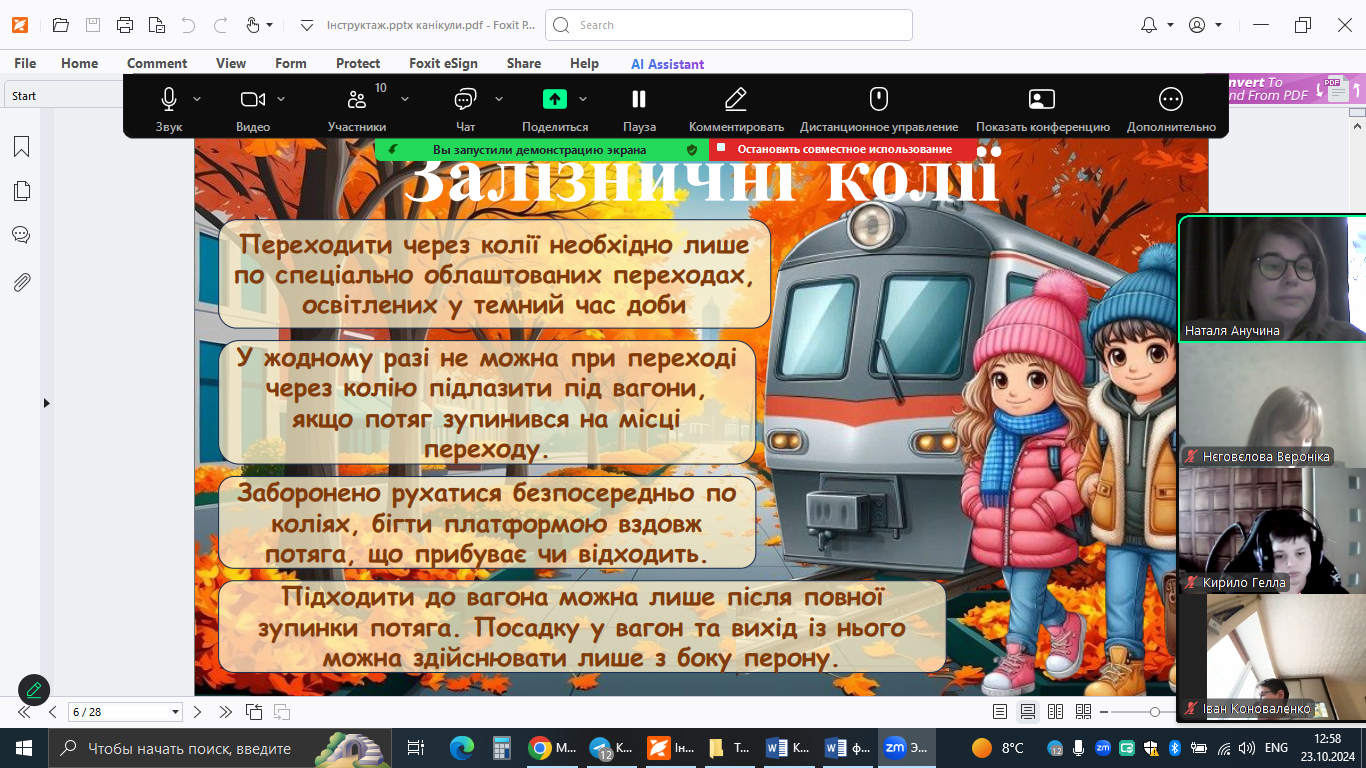Click the green shield security icon
Viewport: 1366px width, 768px height.
692,149
